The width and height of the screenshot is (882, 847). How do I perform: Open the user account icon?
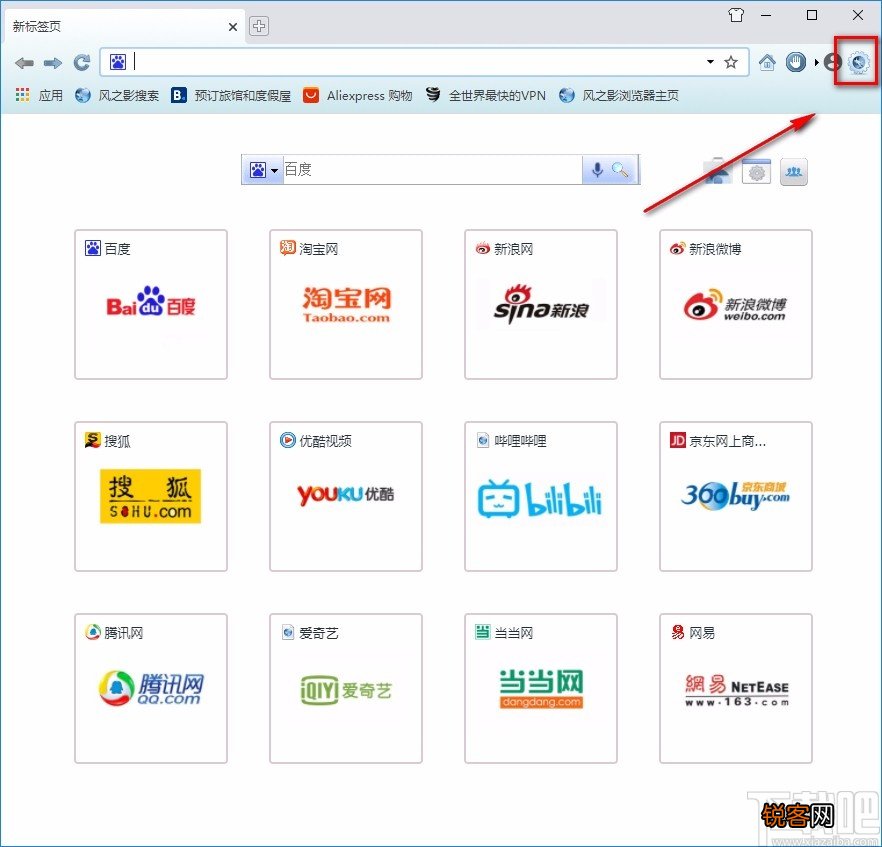tap(832, 62)
